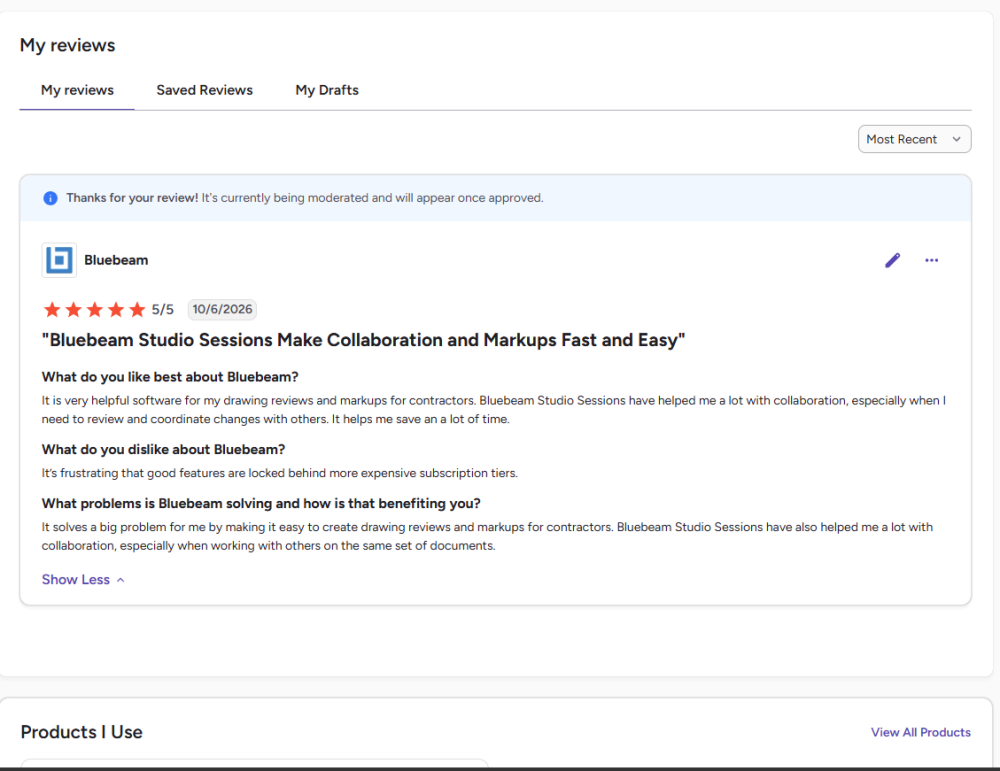Image resolution: width=1000 pixels, height=771 pixels.
Task: Click "What do you like best about Bluebeam?" heading
Action: 170,377
